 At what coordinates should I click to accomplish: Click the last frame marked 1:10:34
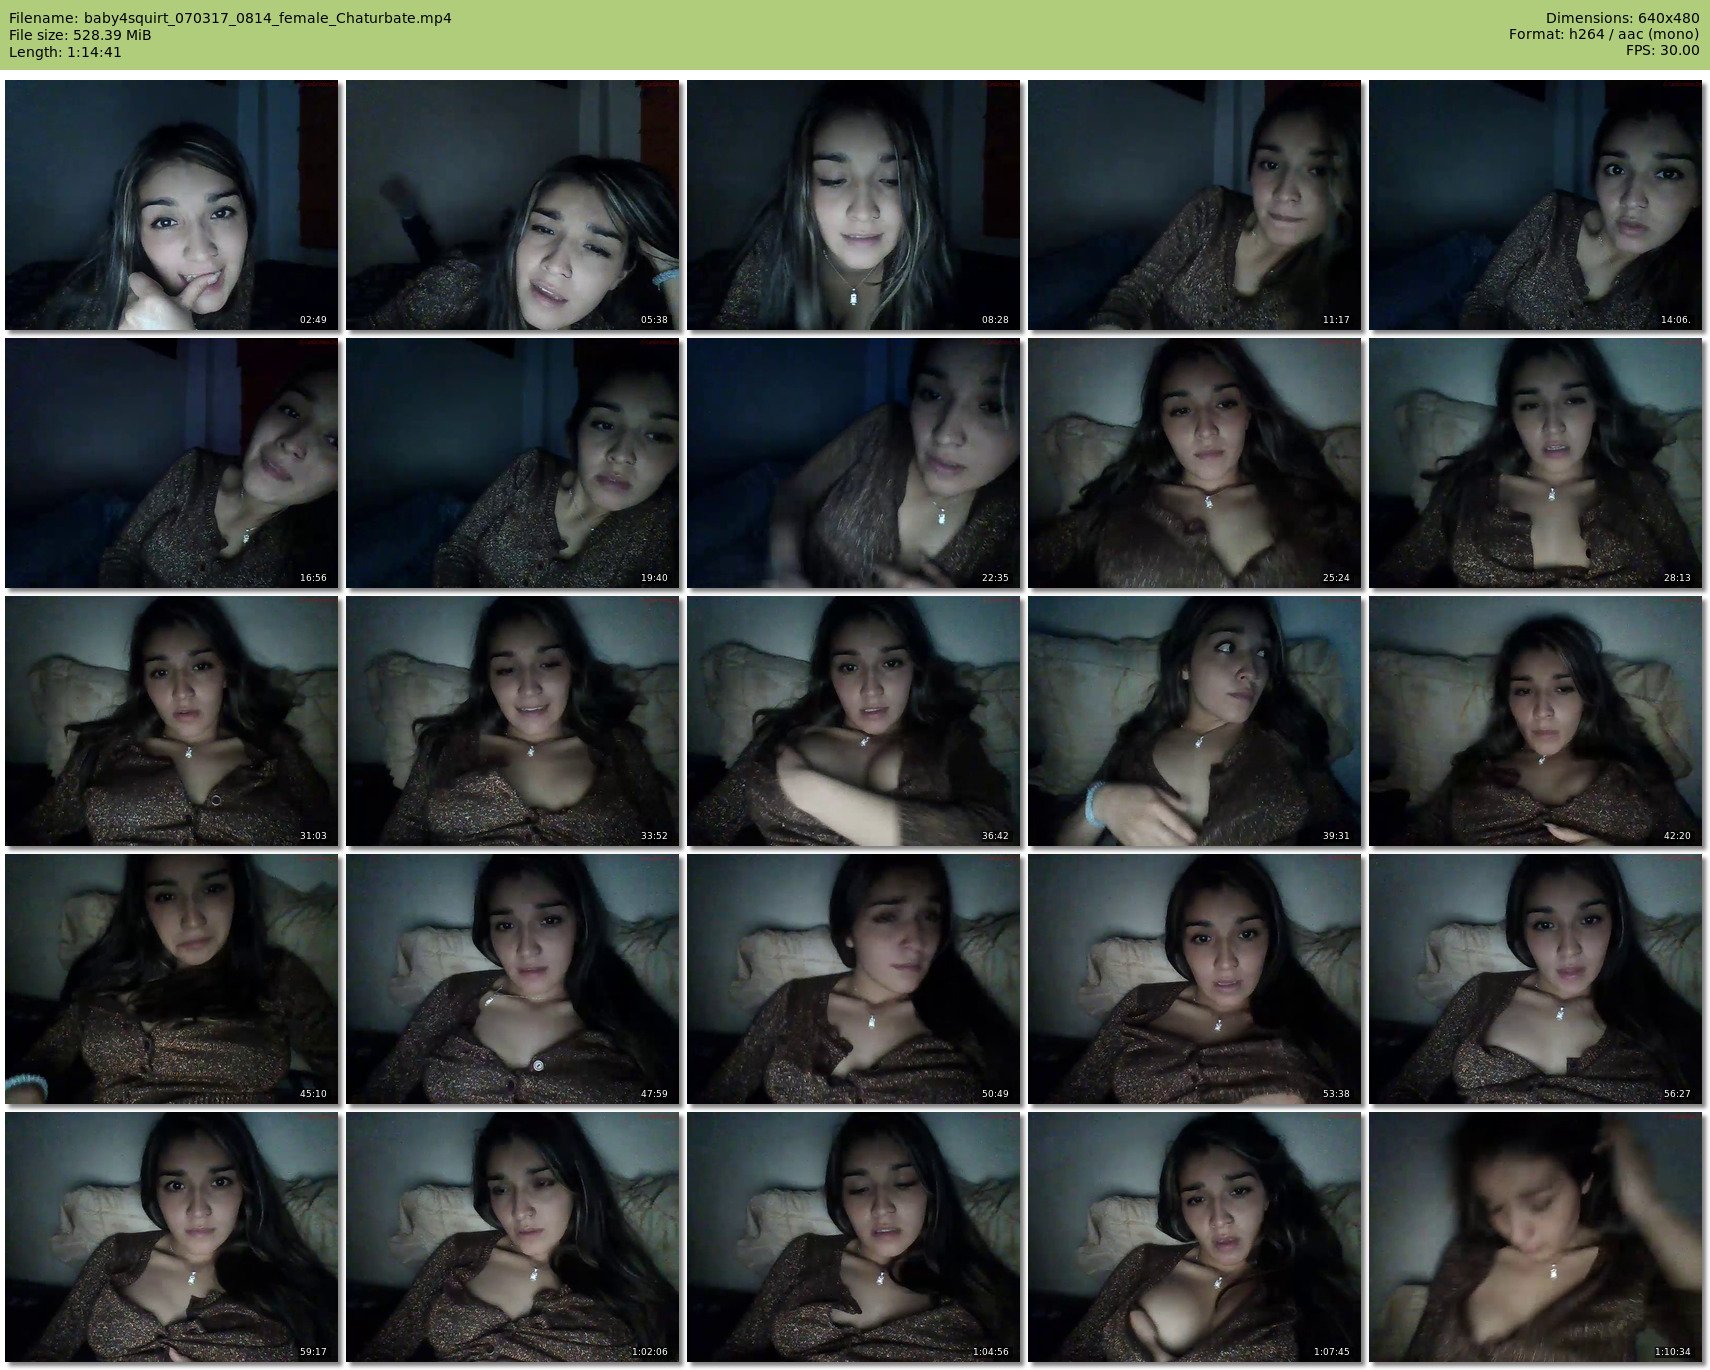(1536, 1237)
